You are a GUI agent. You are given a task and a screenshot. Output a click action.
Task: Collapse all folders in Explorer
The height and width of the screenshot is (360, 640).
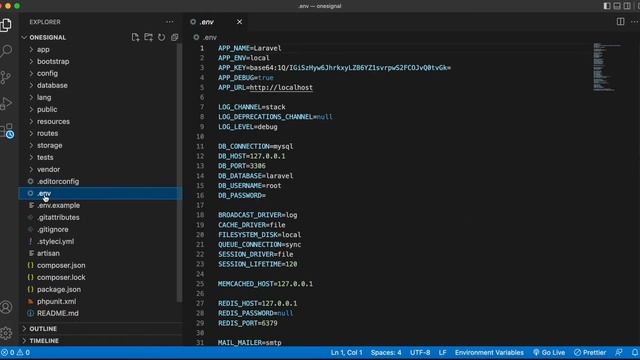(175, 37)
